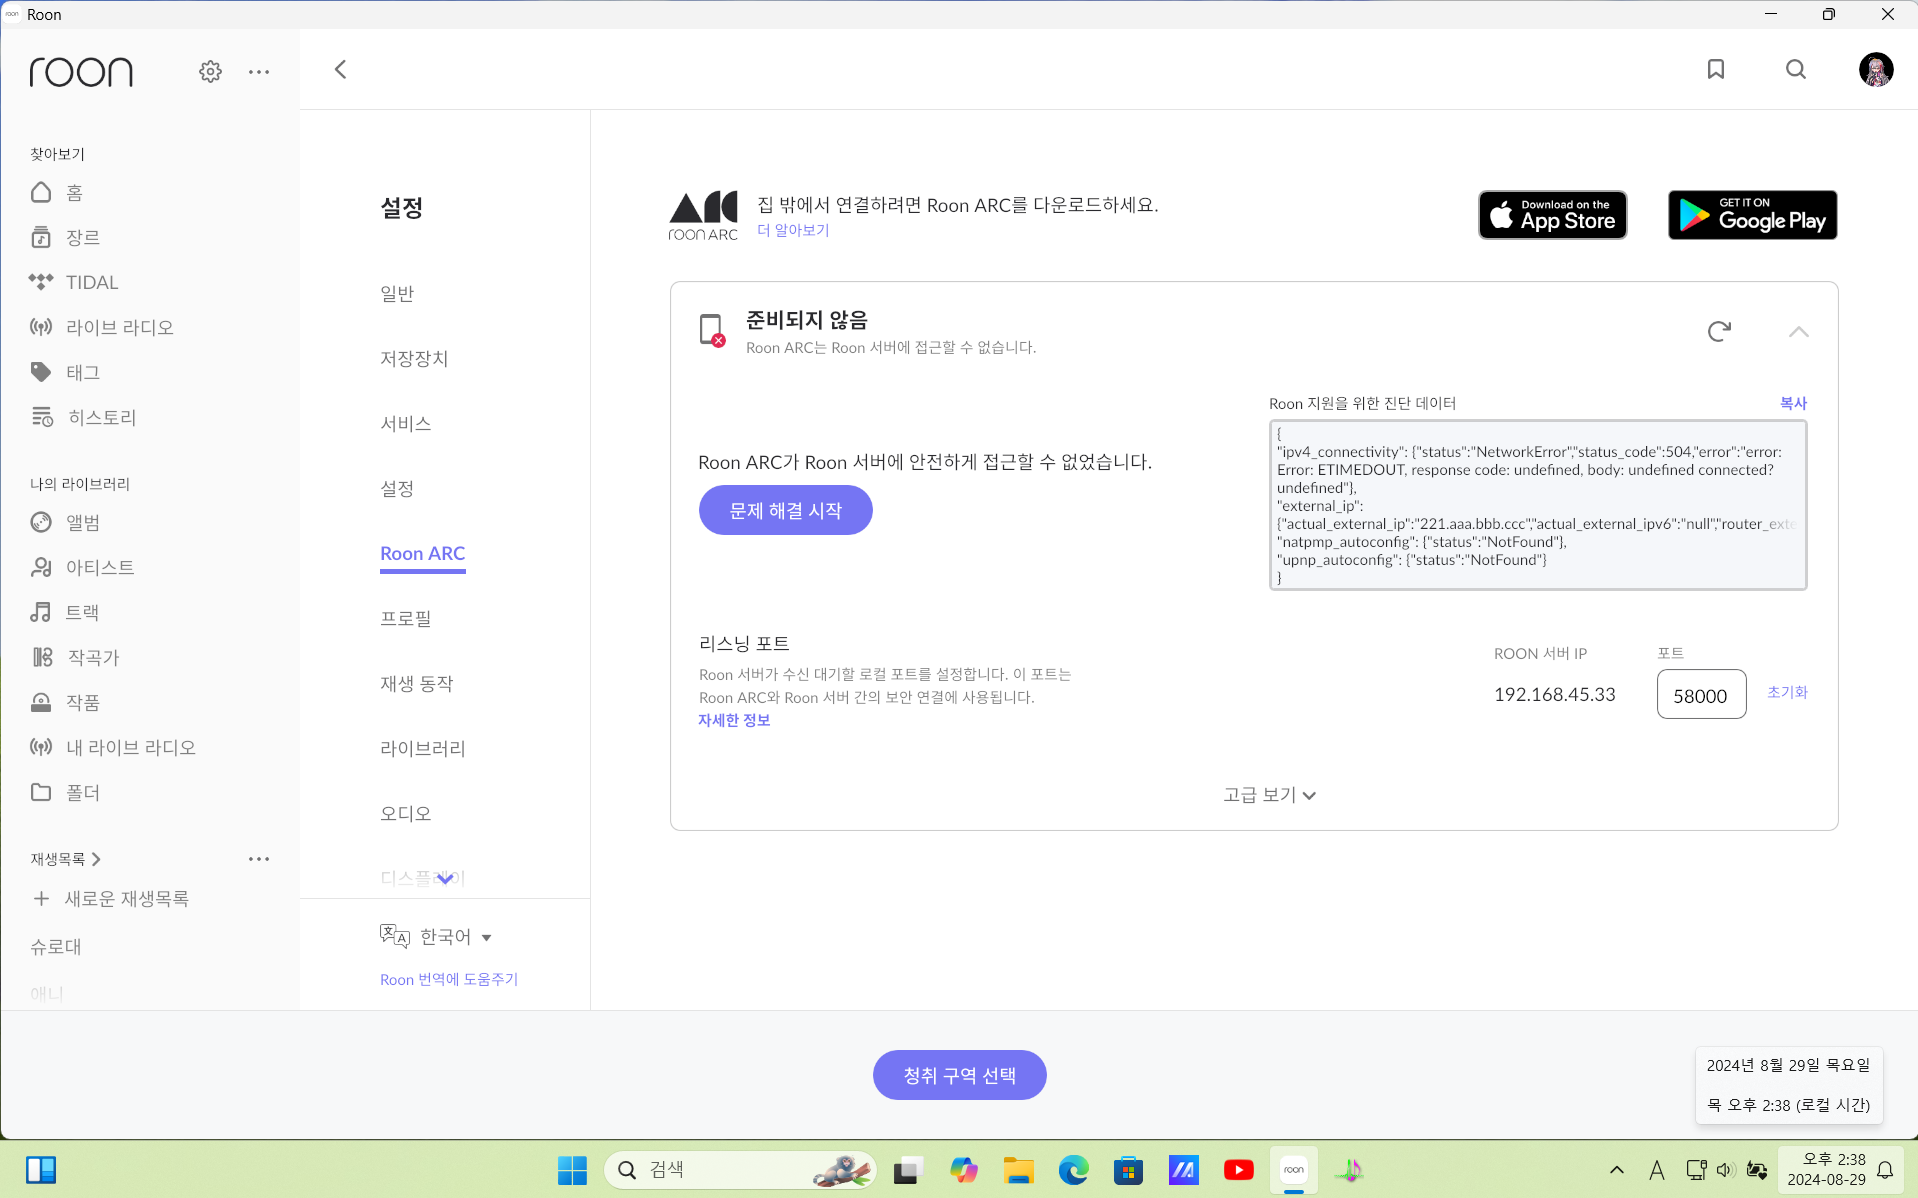
Task: Open YouTube from taskbar
Action: 1238,1170
